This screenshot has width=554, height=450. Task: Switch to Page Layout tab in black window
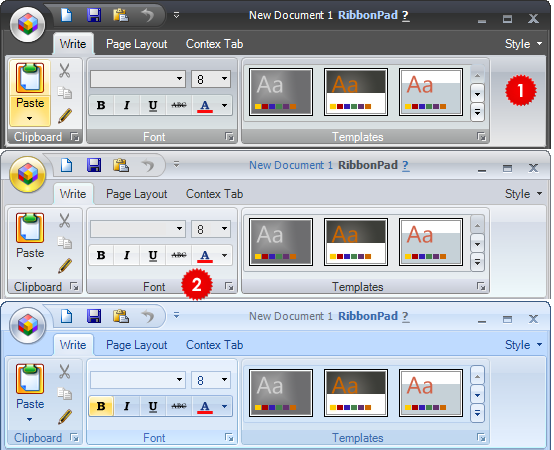point(137,44)
